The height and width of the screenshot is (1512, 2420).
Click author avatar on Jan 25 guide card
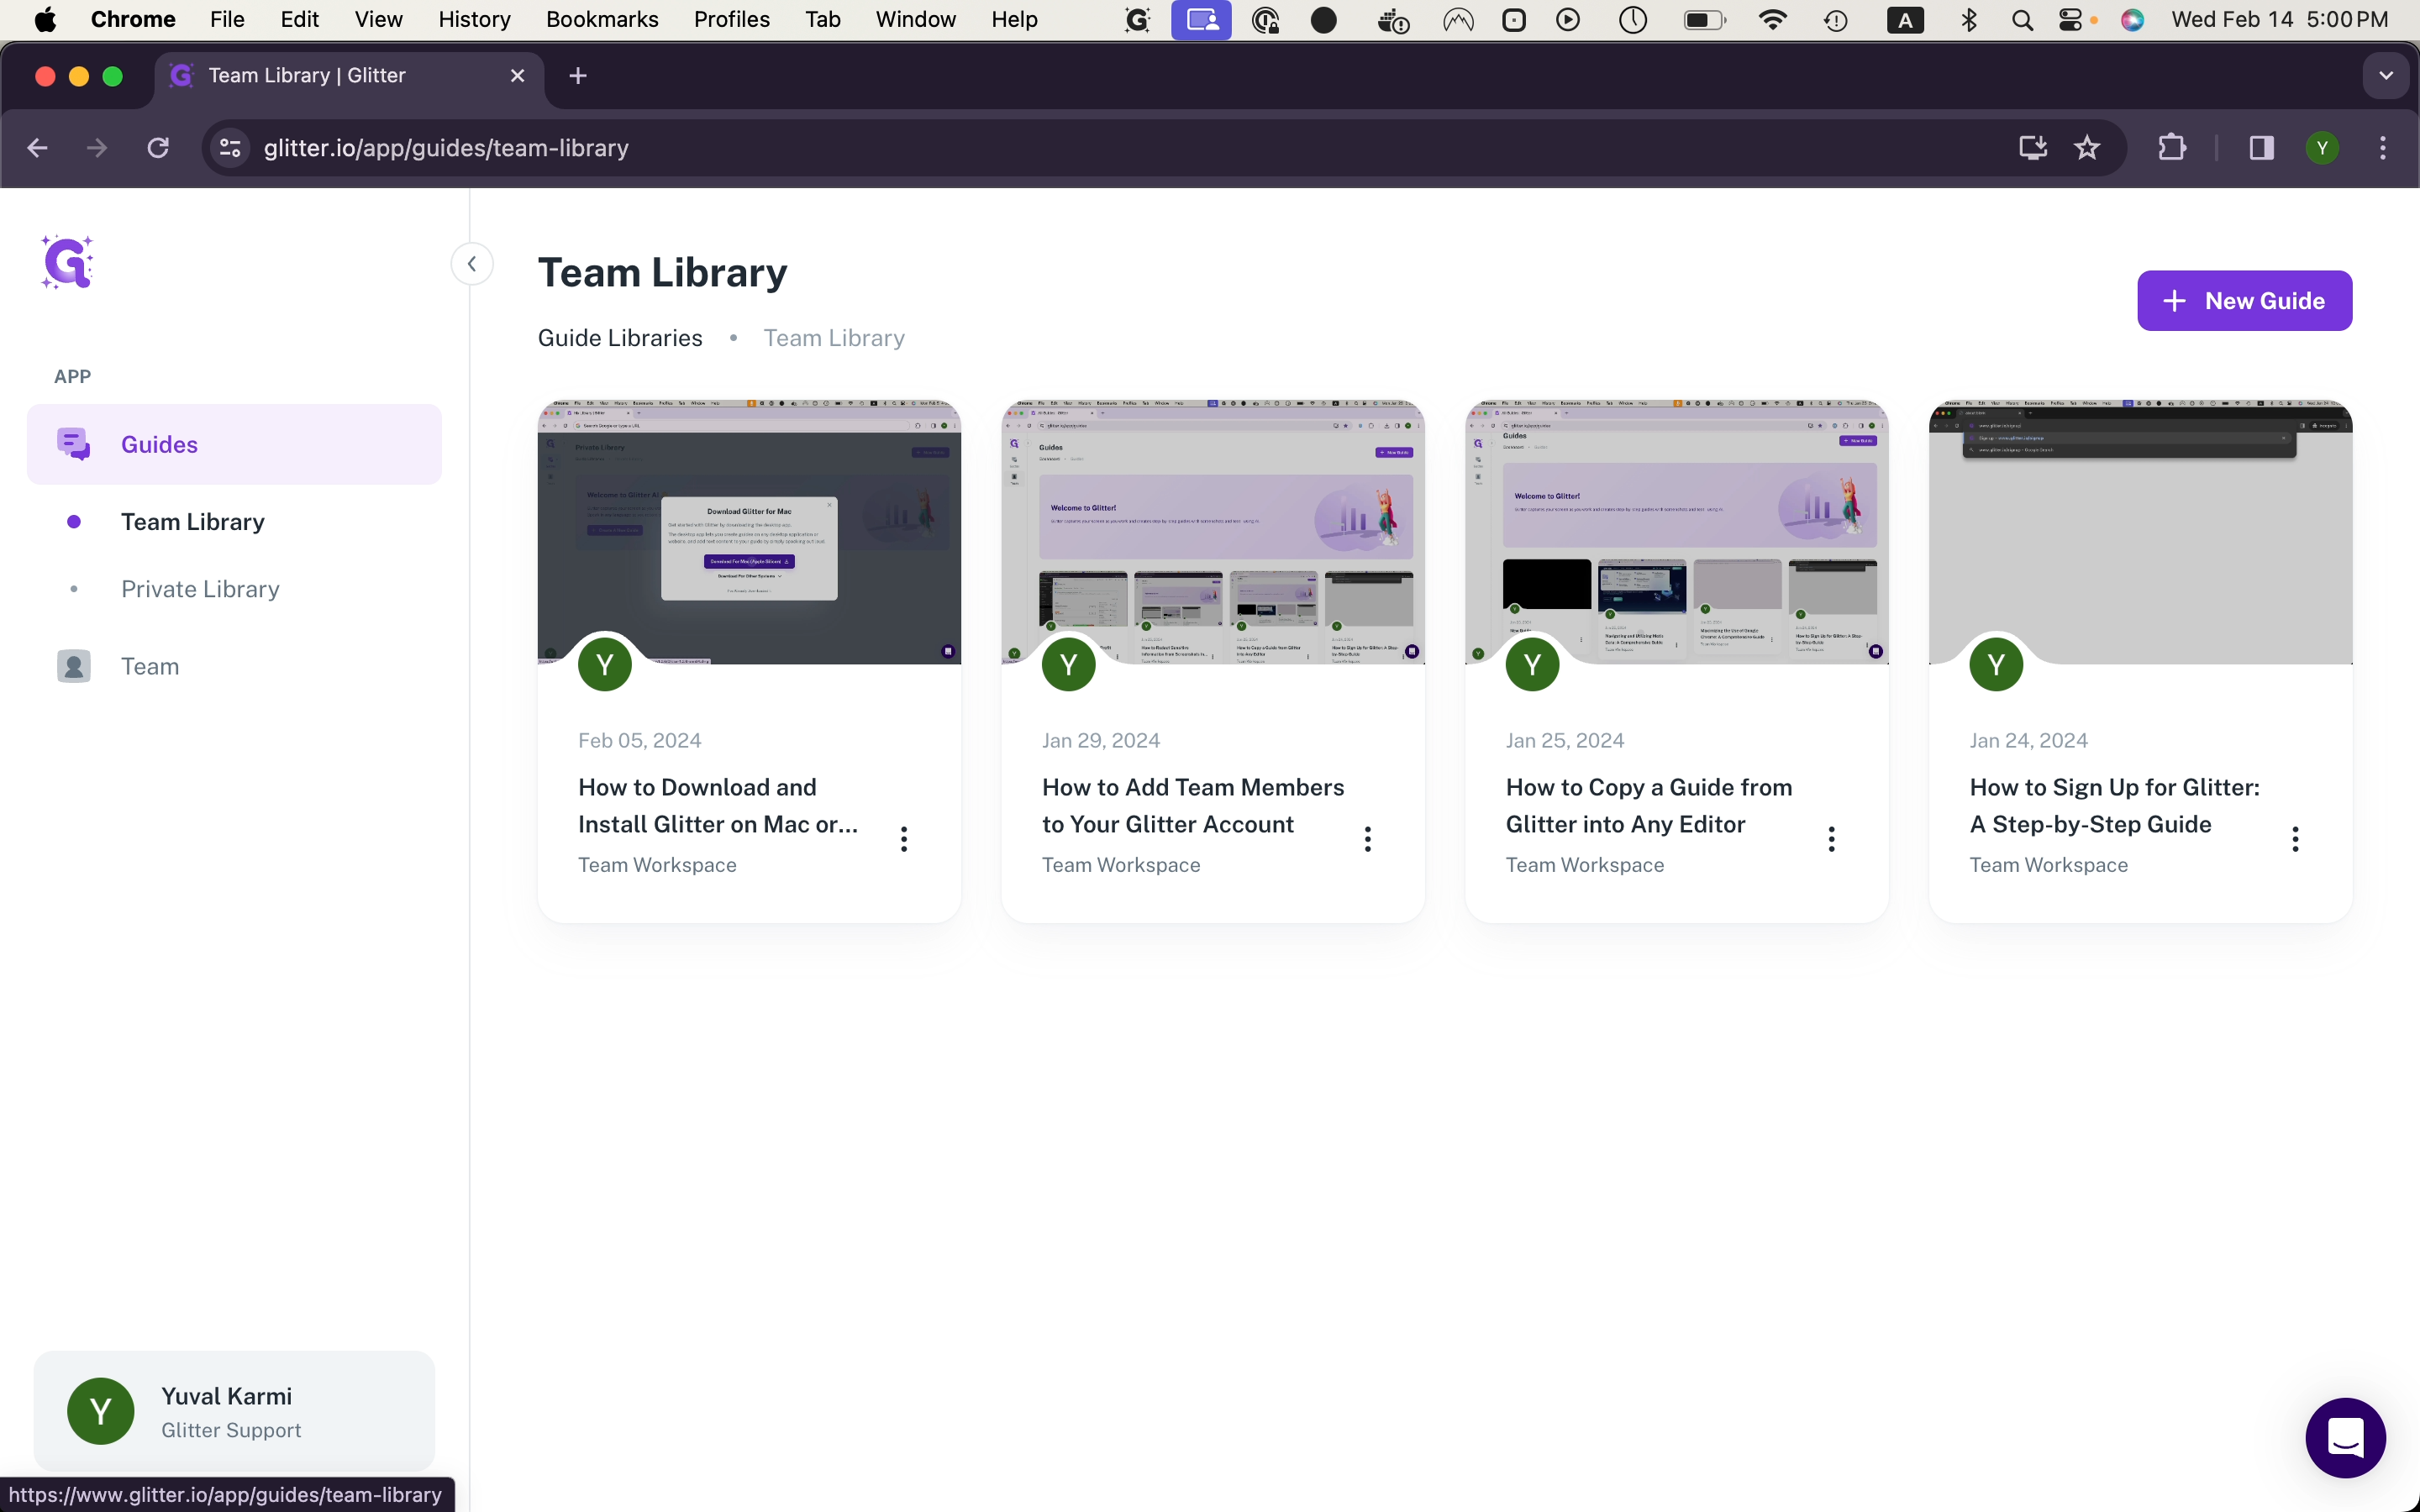click(x=1533, y=664)
